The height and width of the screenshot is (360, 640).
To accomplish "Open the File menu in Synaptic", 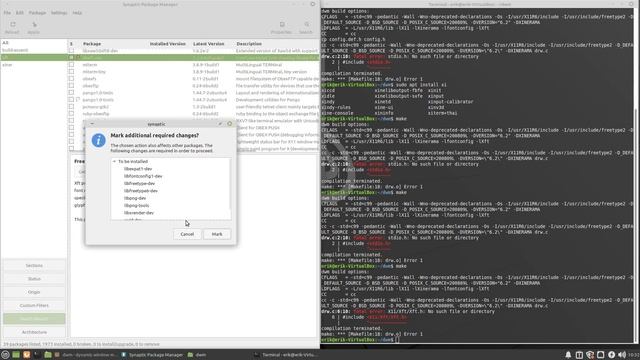I will click(7, 13).
